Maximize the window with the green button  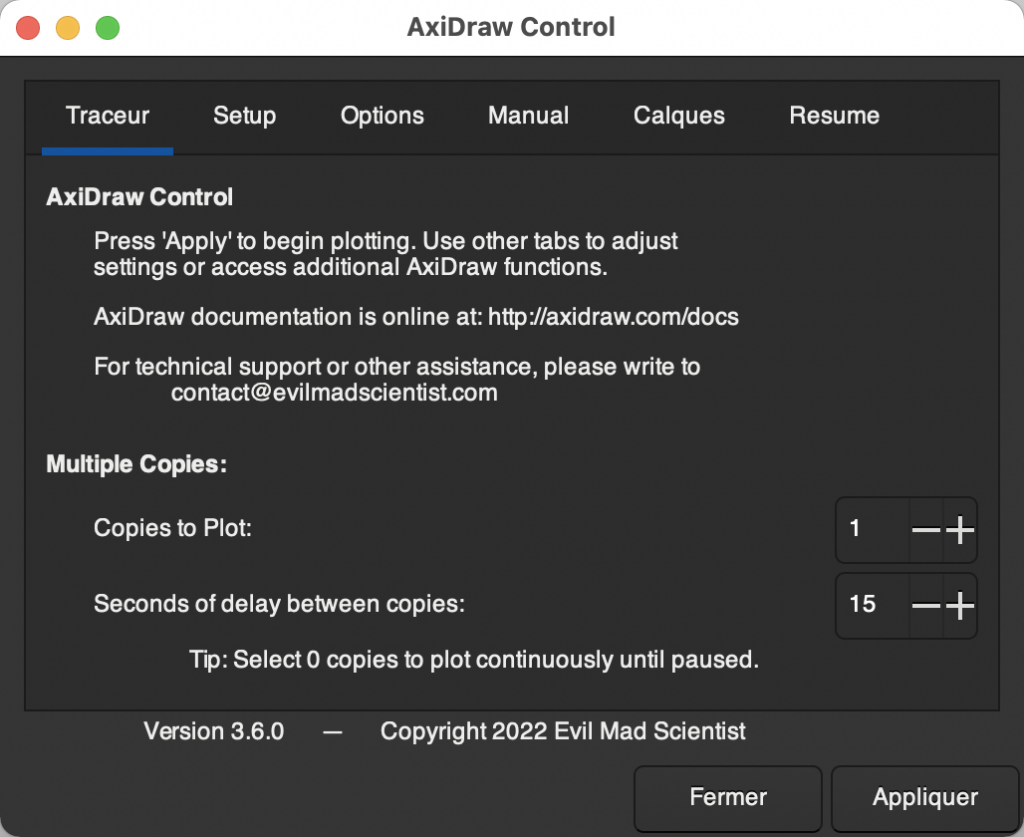pos(107,28)
